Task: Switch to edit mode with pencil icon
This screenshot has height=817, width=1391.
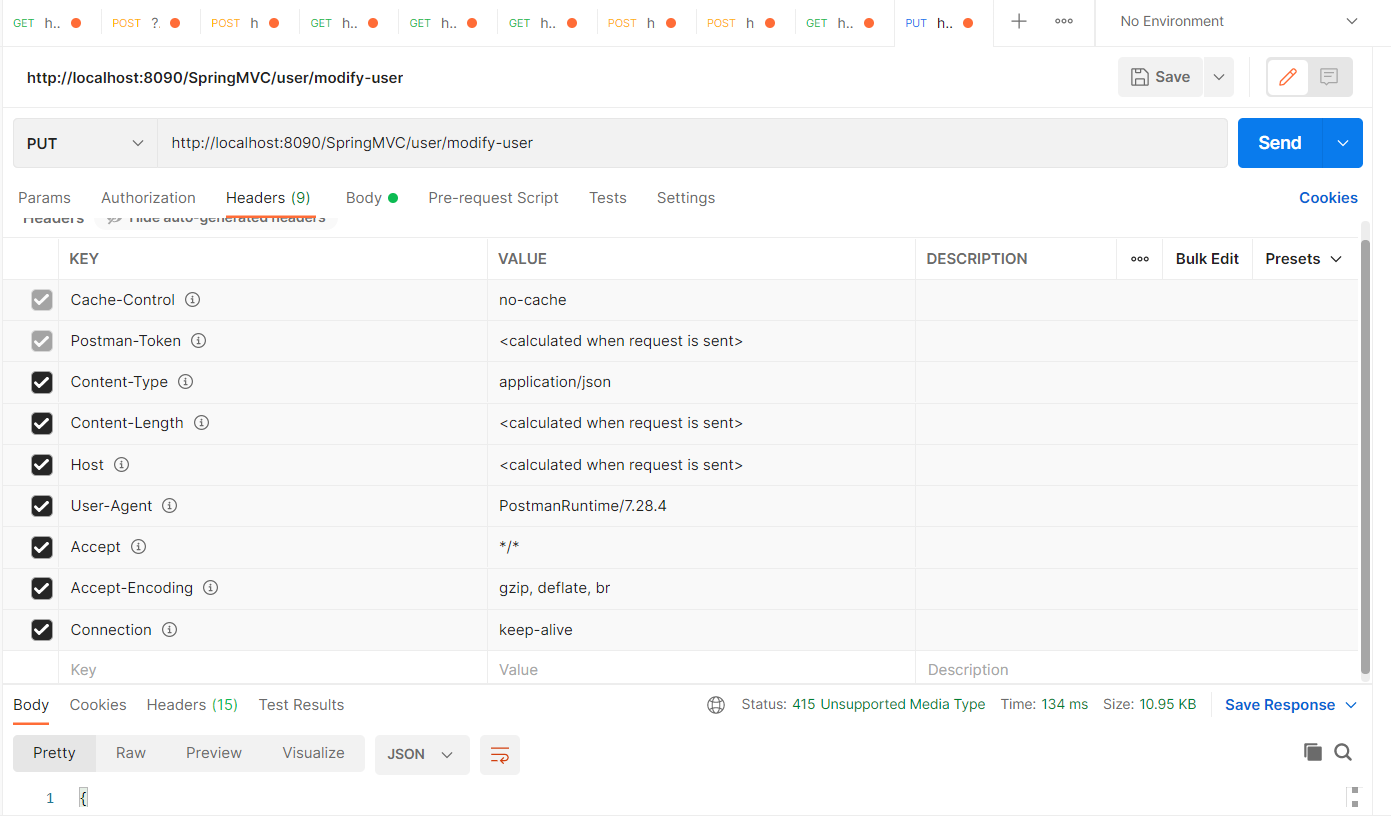Action: pyautogui.click(x=1288, y=77)
